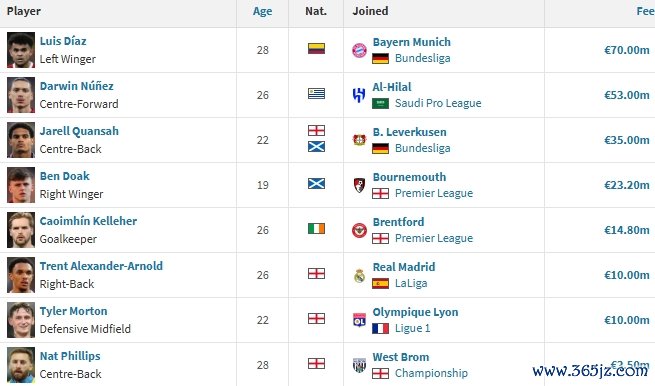Open the €70.00m transfer fee link
The height and width of the screenshot is (386, 655).
[627, 50]
